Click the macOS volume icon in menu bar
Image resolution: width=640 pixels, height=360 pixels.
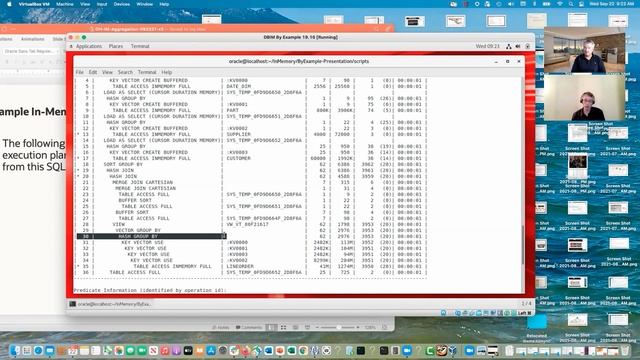(x=511, y=4)
